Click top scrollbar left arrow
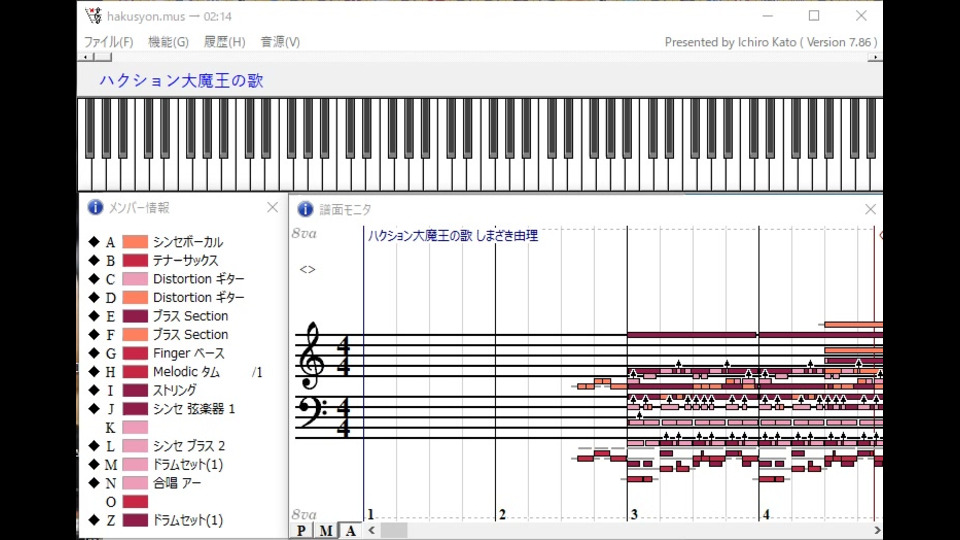Image resolution: width=960 pixels, height=540 pixels. [x=86, y=57]
